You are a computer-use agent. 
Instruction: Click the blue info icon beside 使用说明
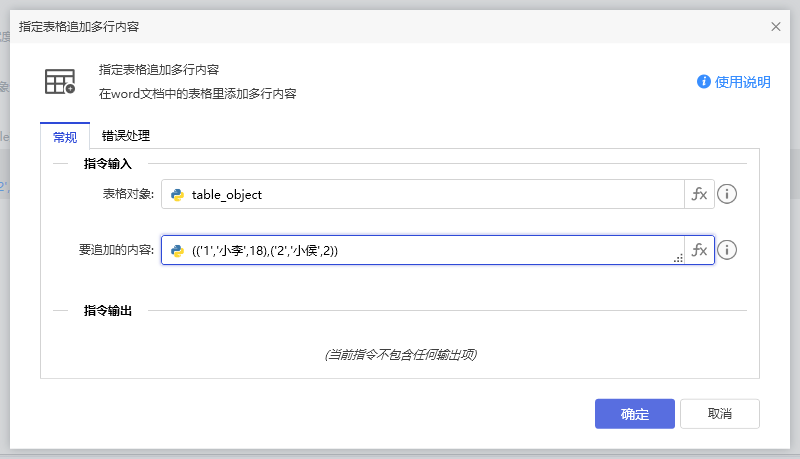tap(704, 82)
